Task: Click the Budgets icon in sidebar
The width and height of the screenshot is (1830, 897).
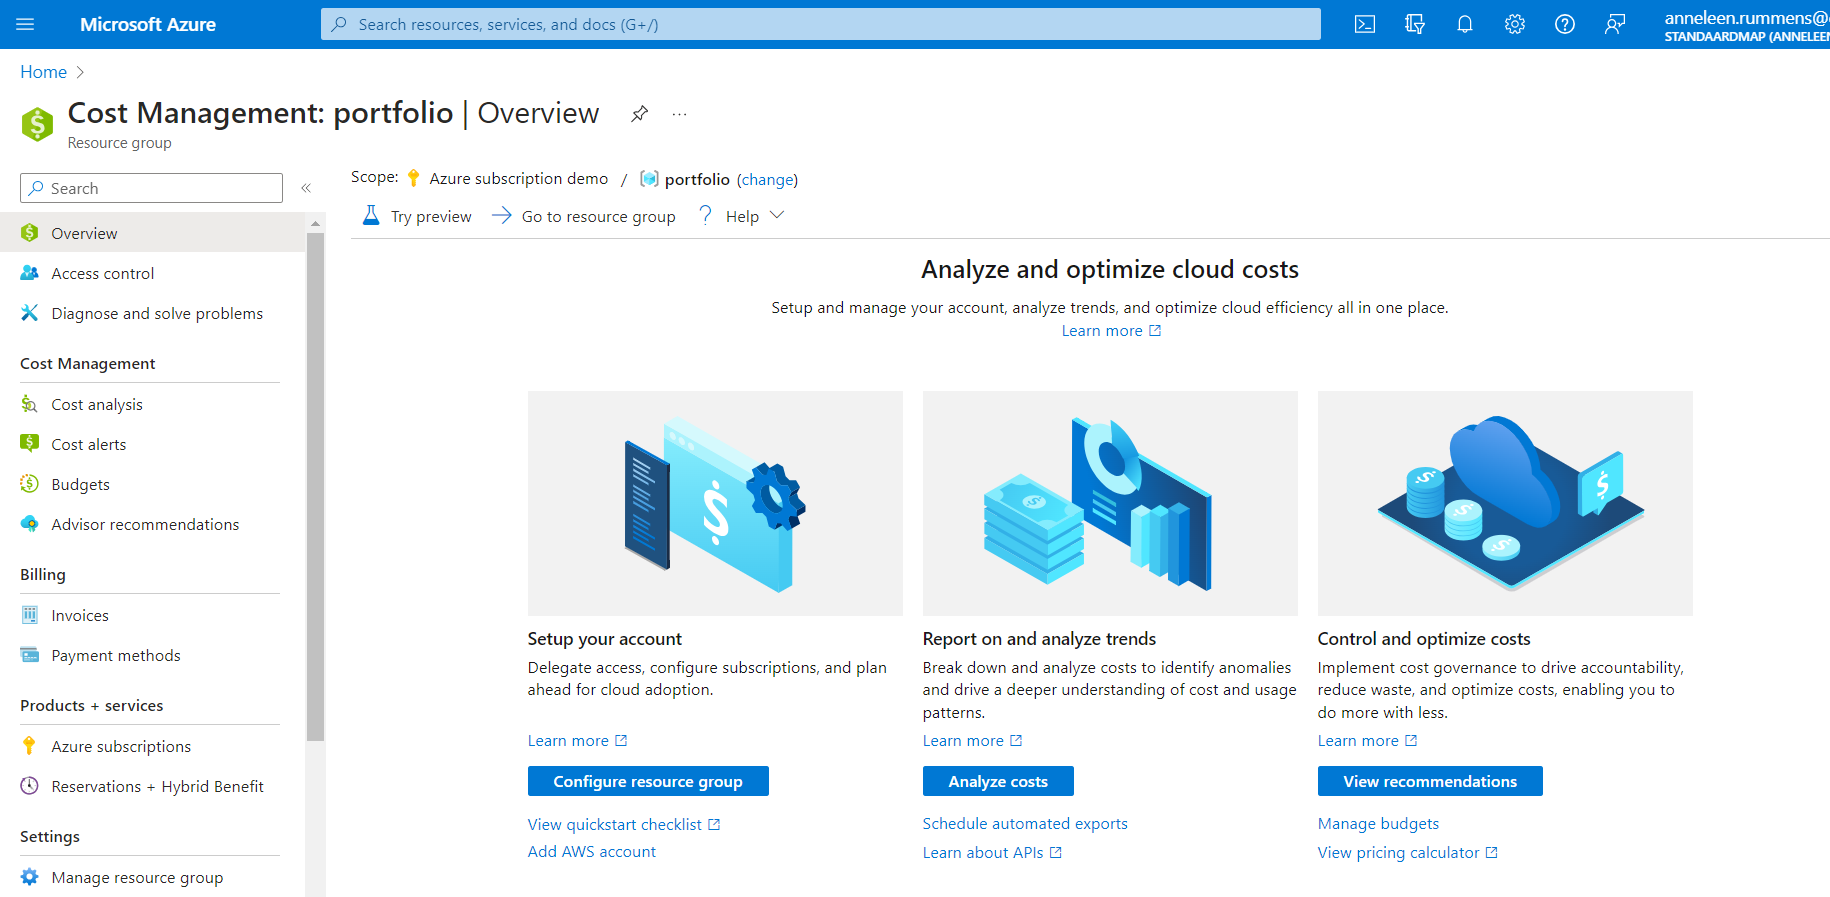Action: [x=30, y=484]
